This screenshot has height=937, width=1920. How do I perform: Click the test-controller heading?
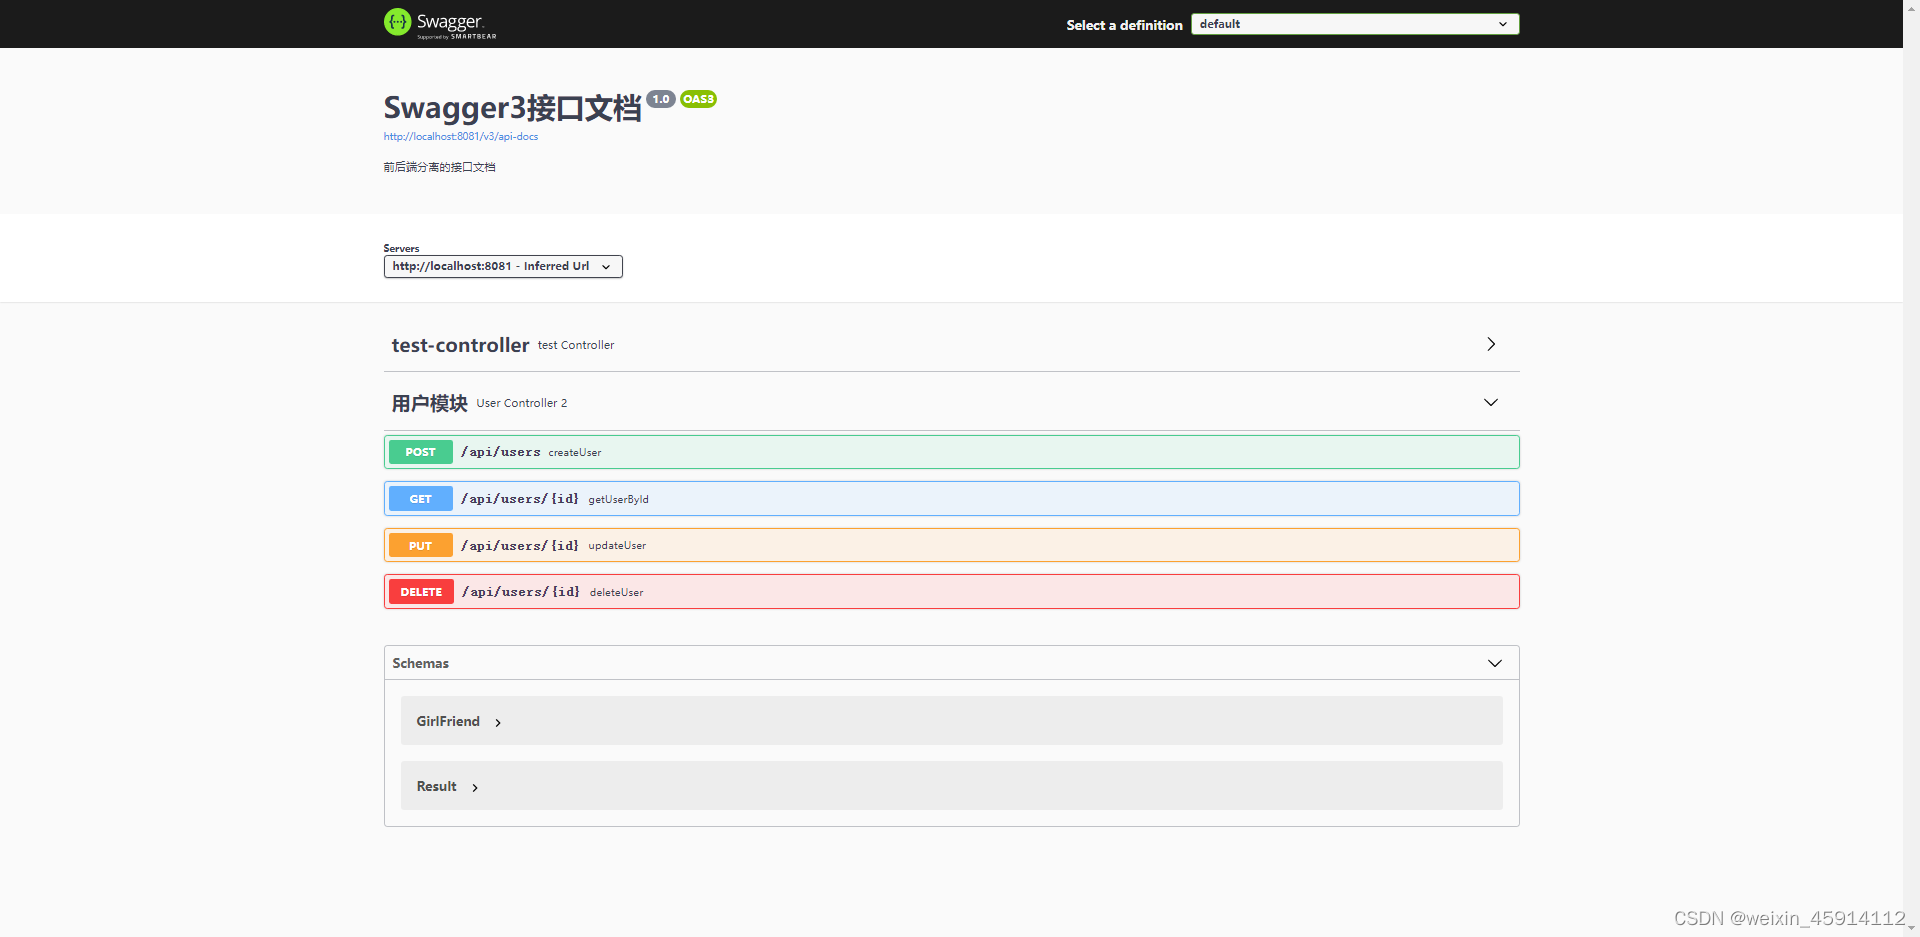460,345
